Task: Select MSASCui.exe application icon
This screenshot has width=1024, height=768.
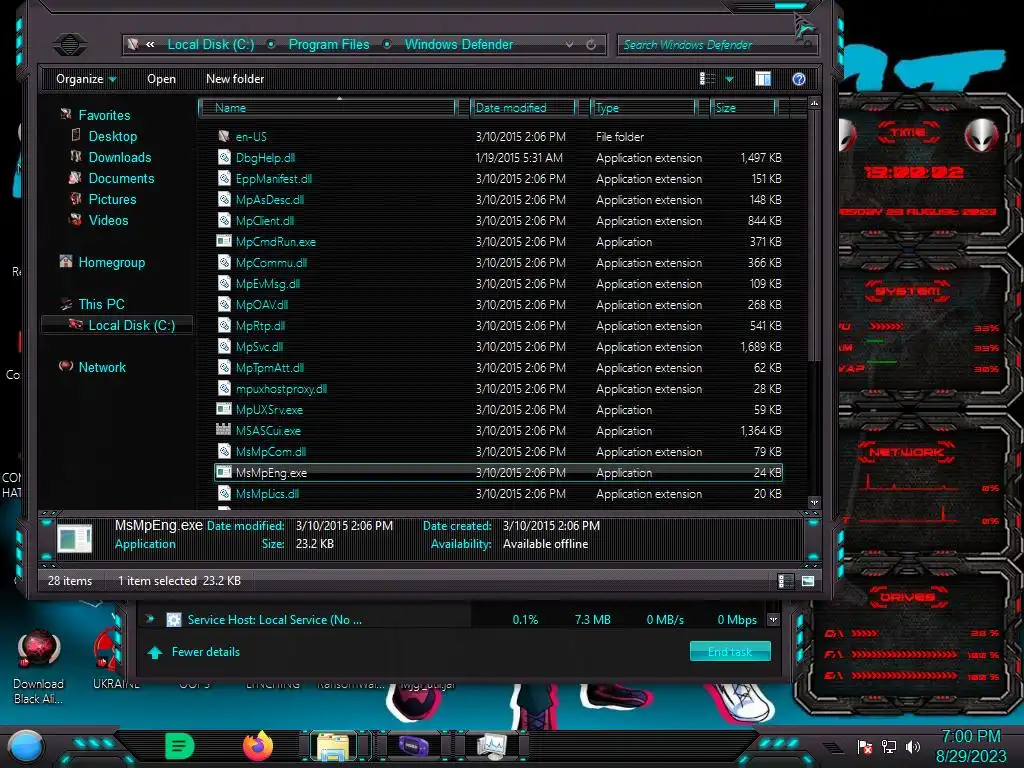Action: [x=224, y=430]
